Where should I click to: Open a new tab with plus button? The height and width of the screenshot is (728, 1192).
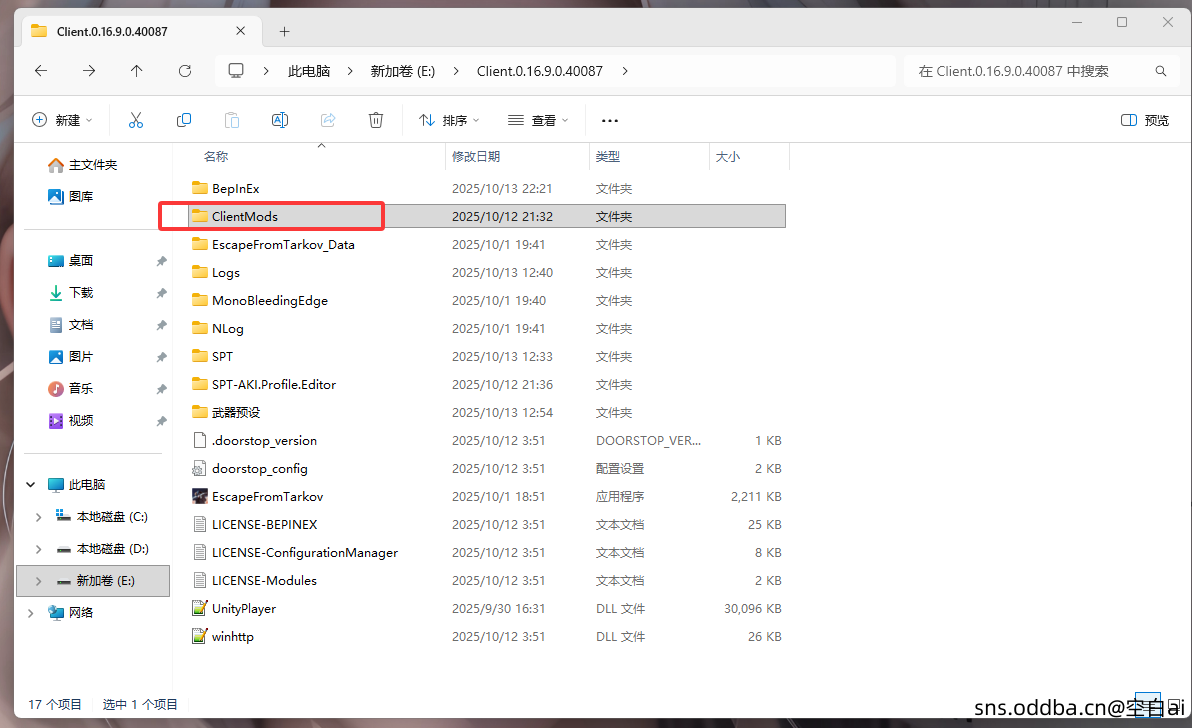point(284,31)
